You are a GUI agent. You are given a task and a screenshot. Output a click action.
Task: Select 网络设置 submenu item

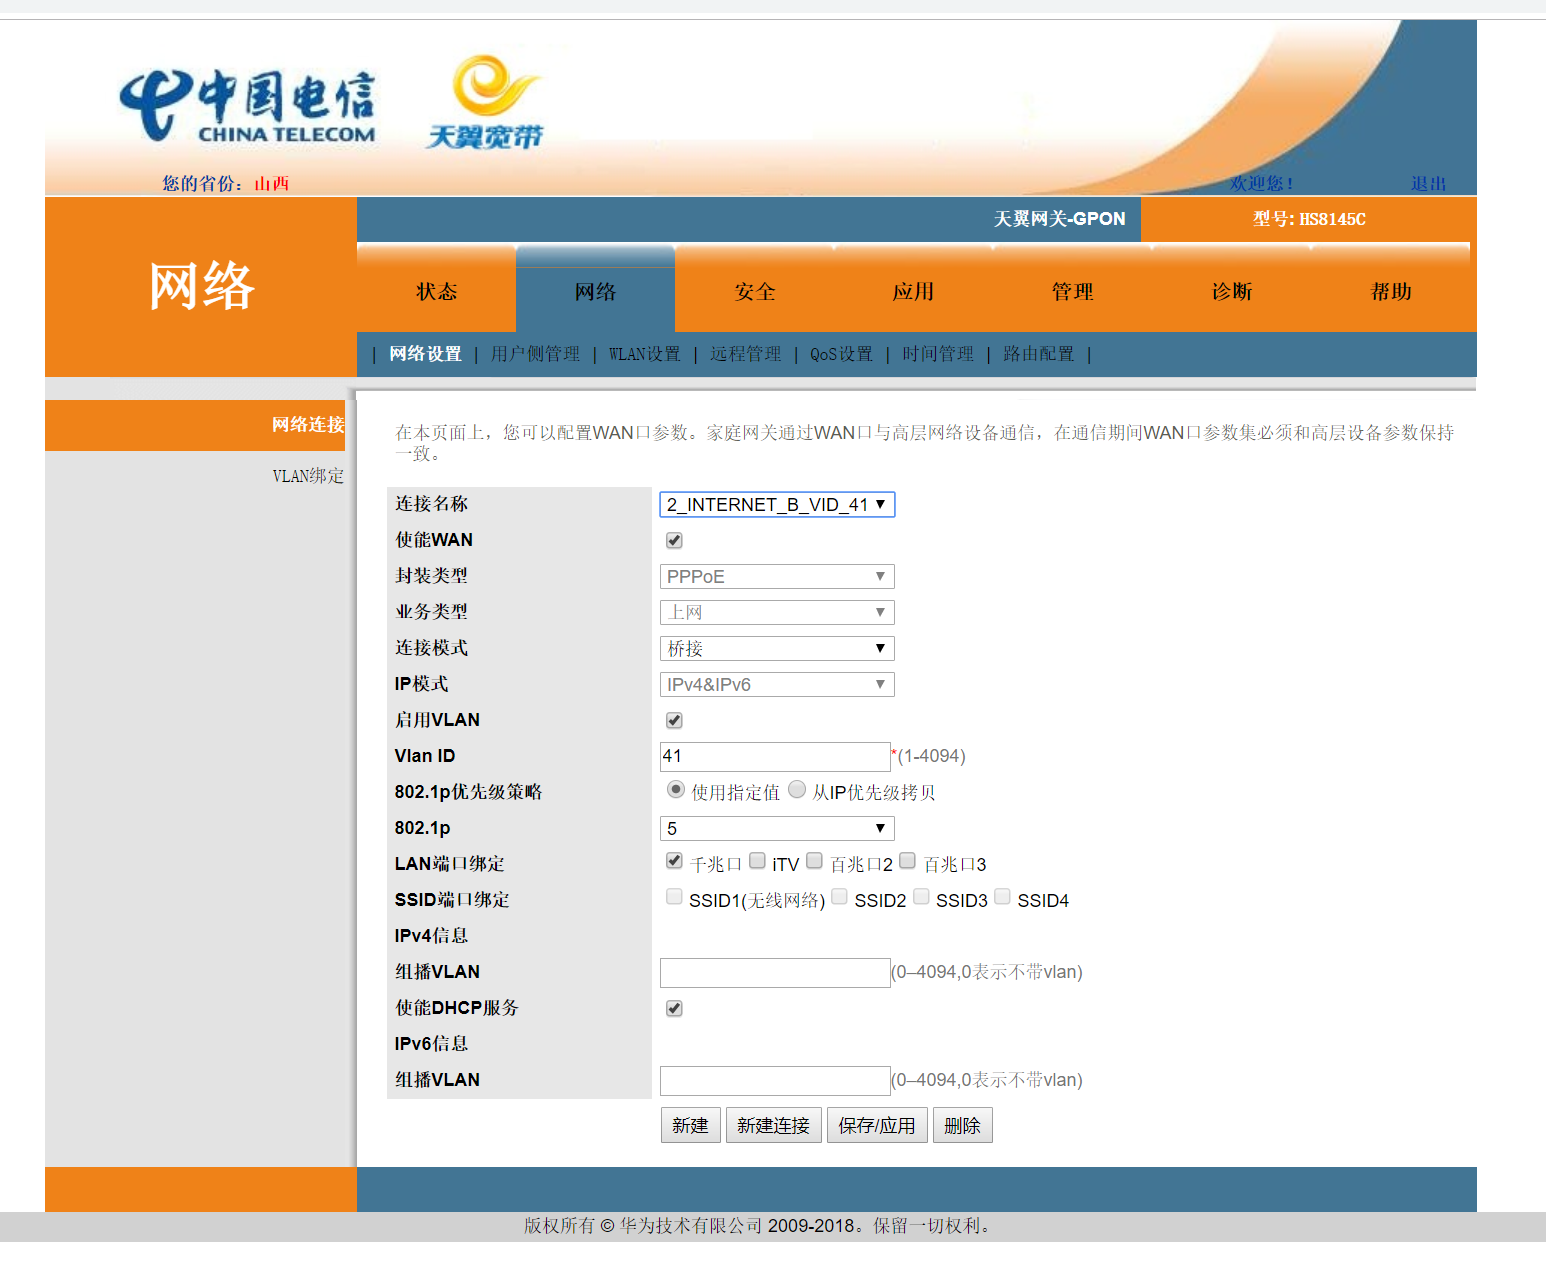coord(425,354)
